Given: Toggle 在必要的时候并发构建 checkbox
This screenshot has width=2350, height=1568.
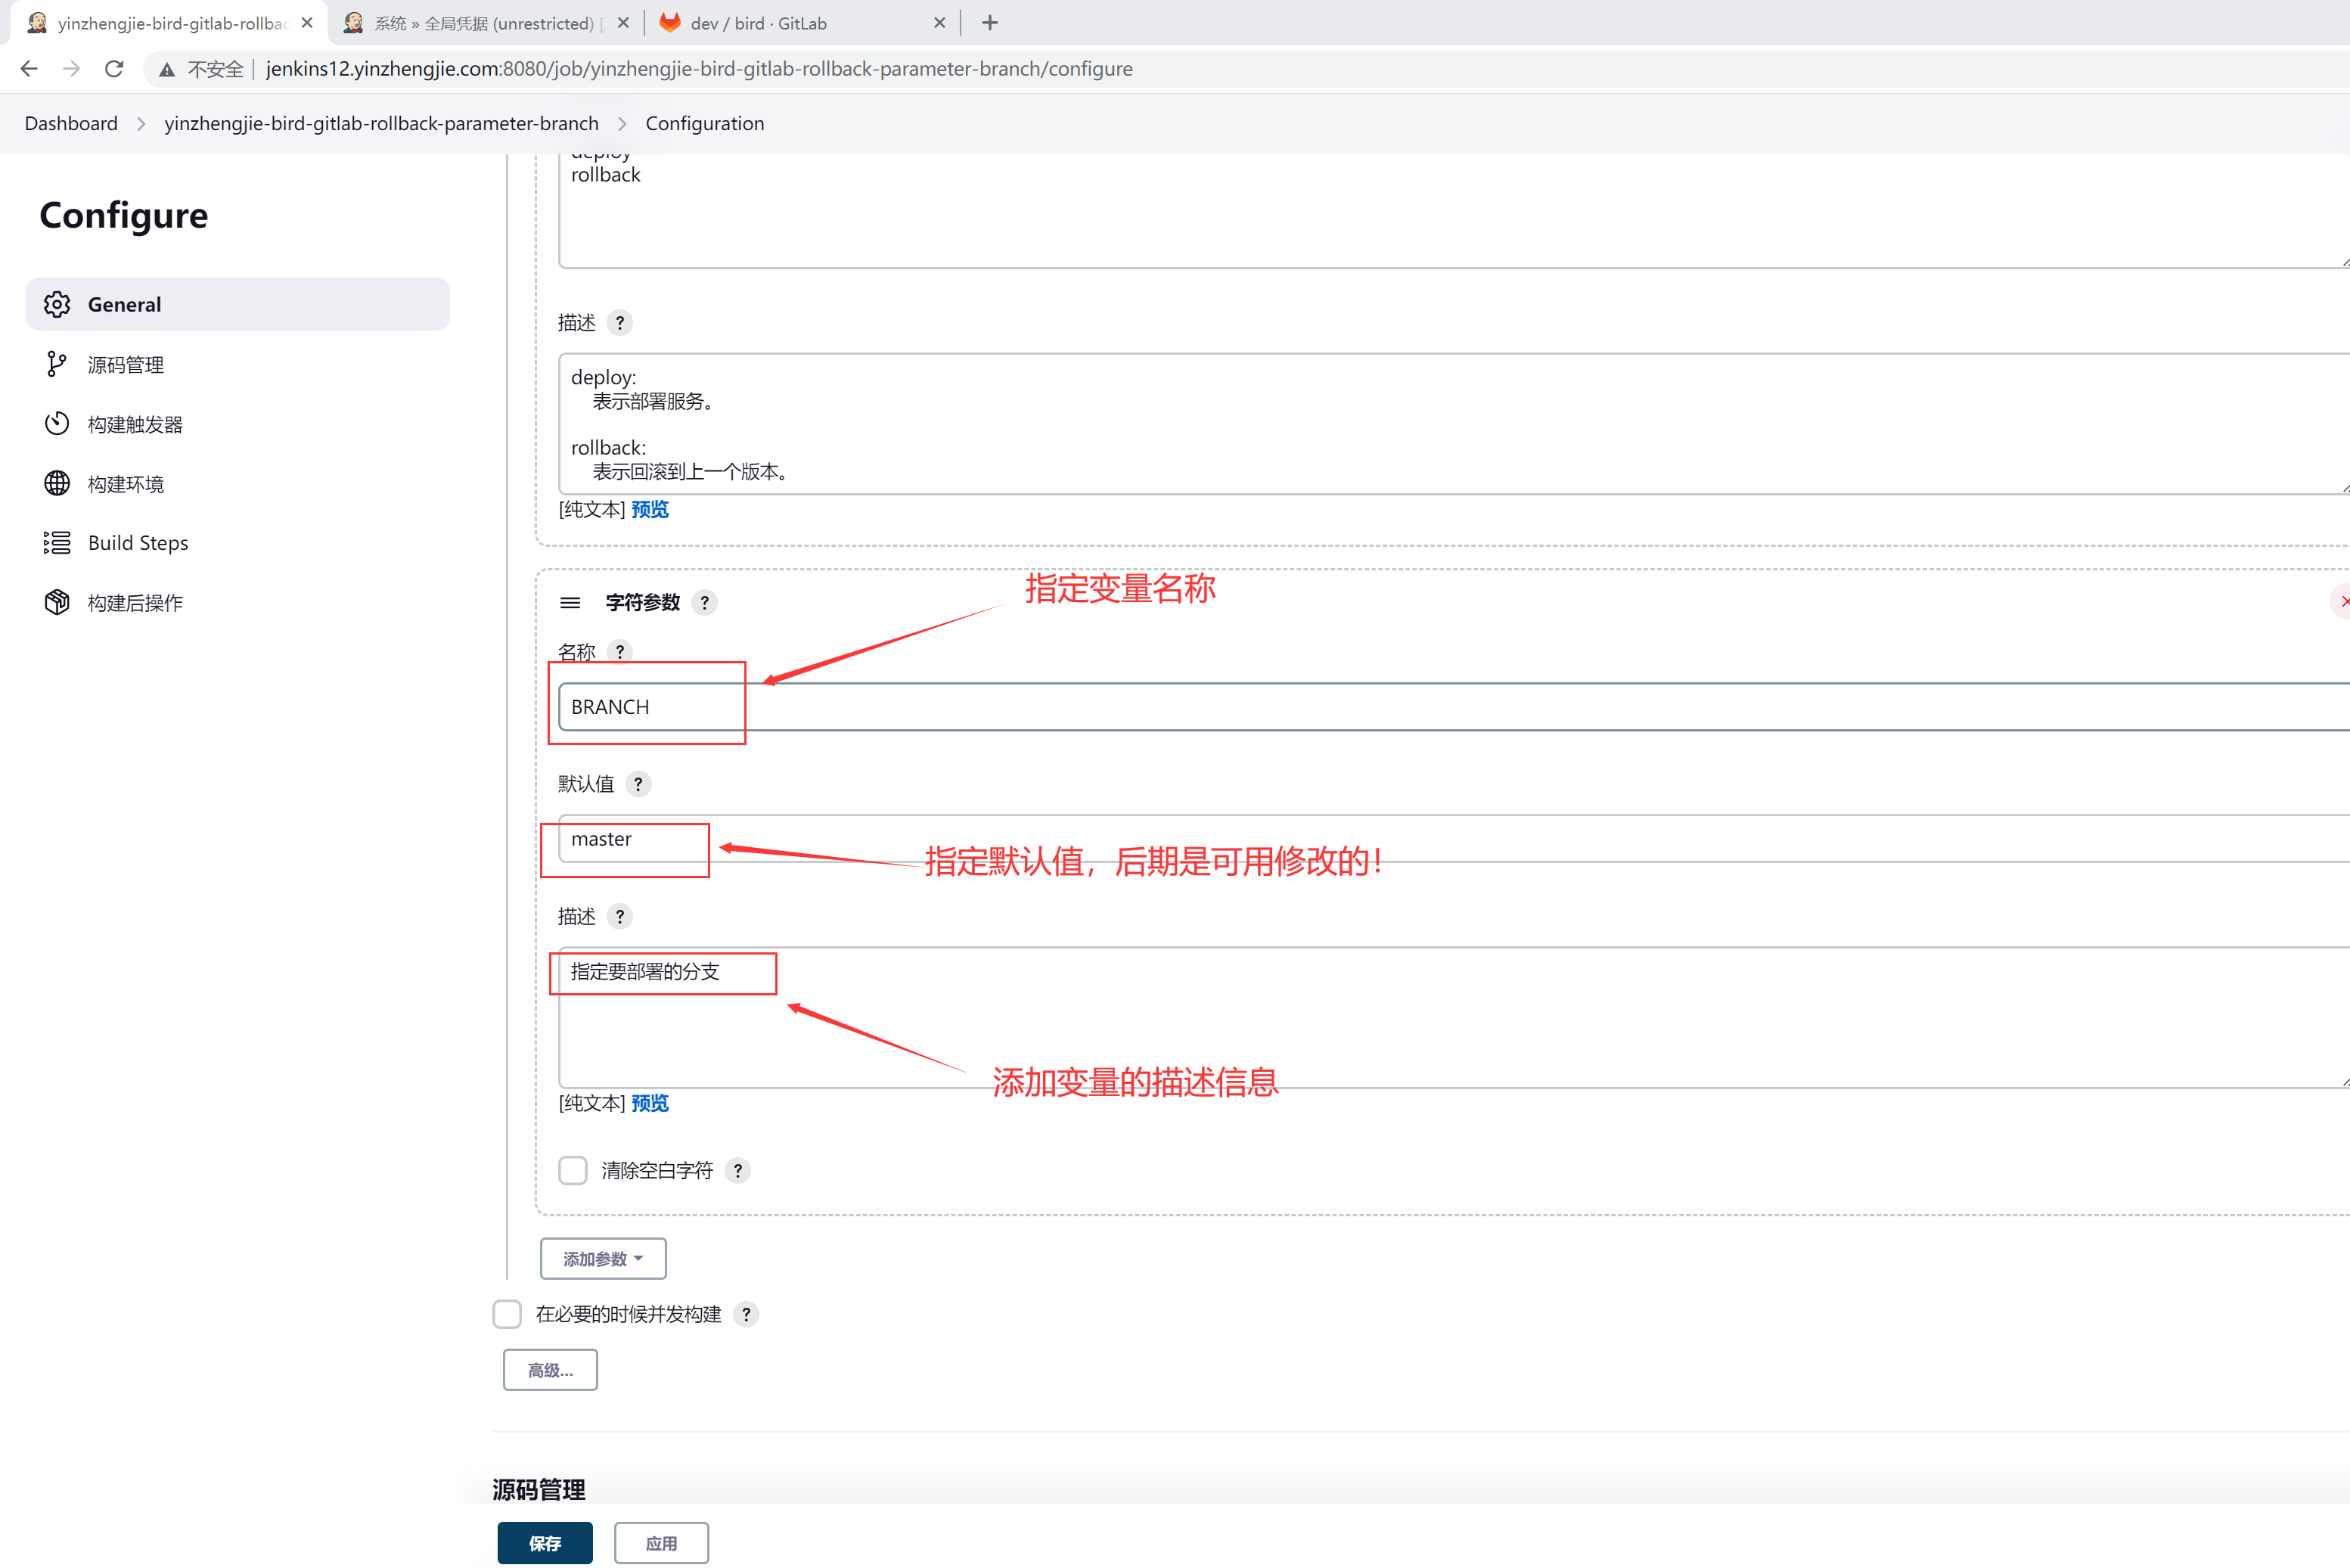Looking at the screenshot, I should [507, 1314].
